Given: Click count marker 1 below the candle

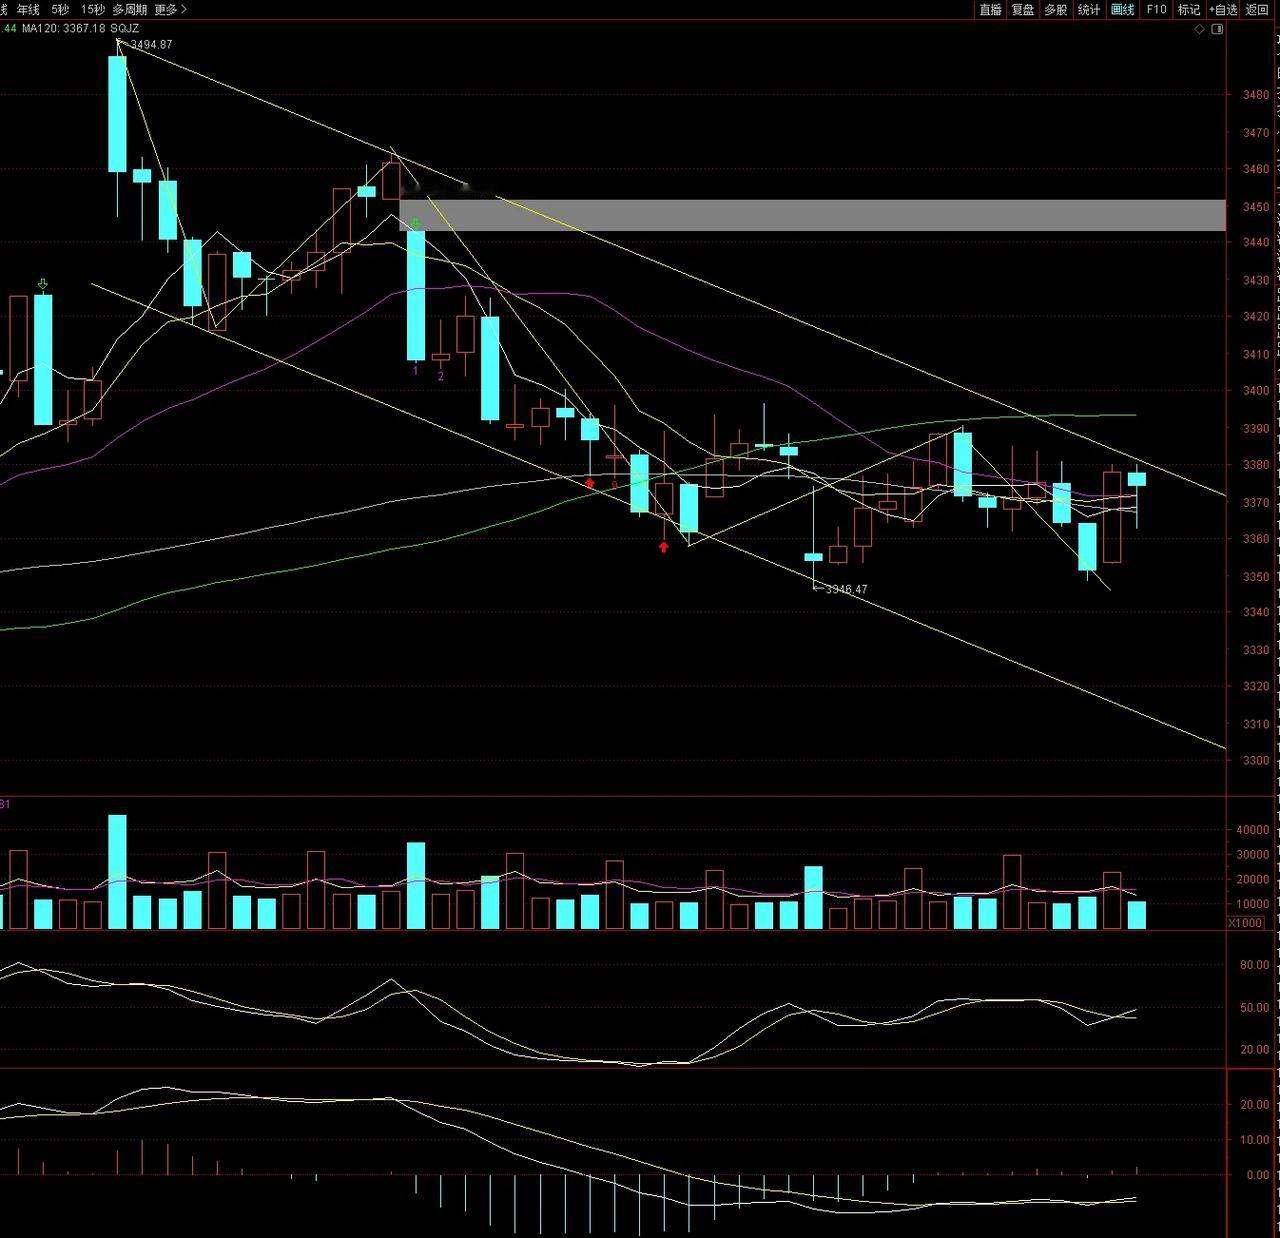Looking at the screenshot, I should click(416, 371).
